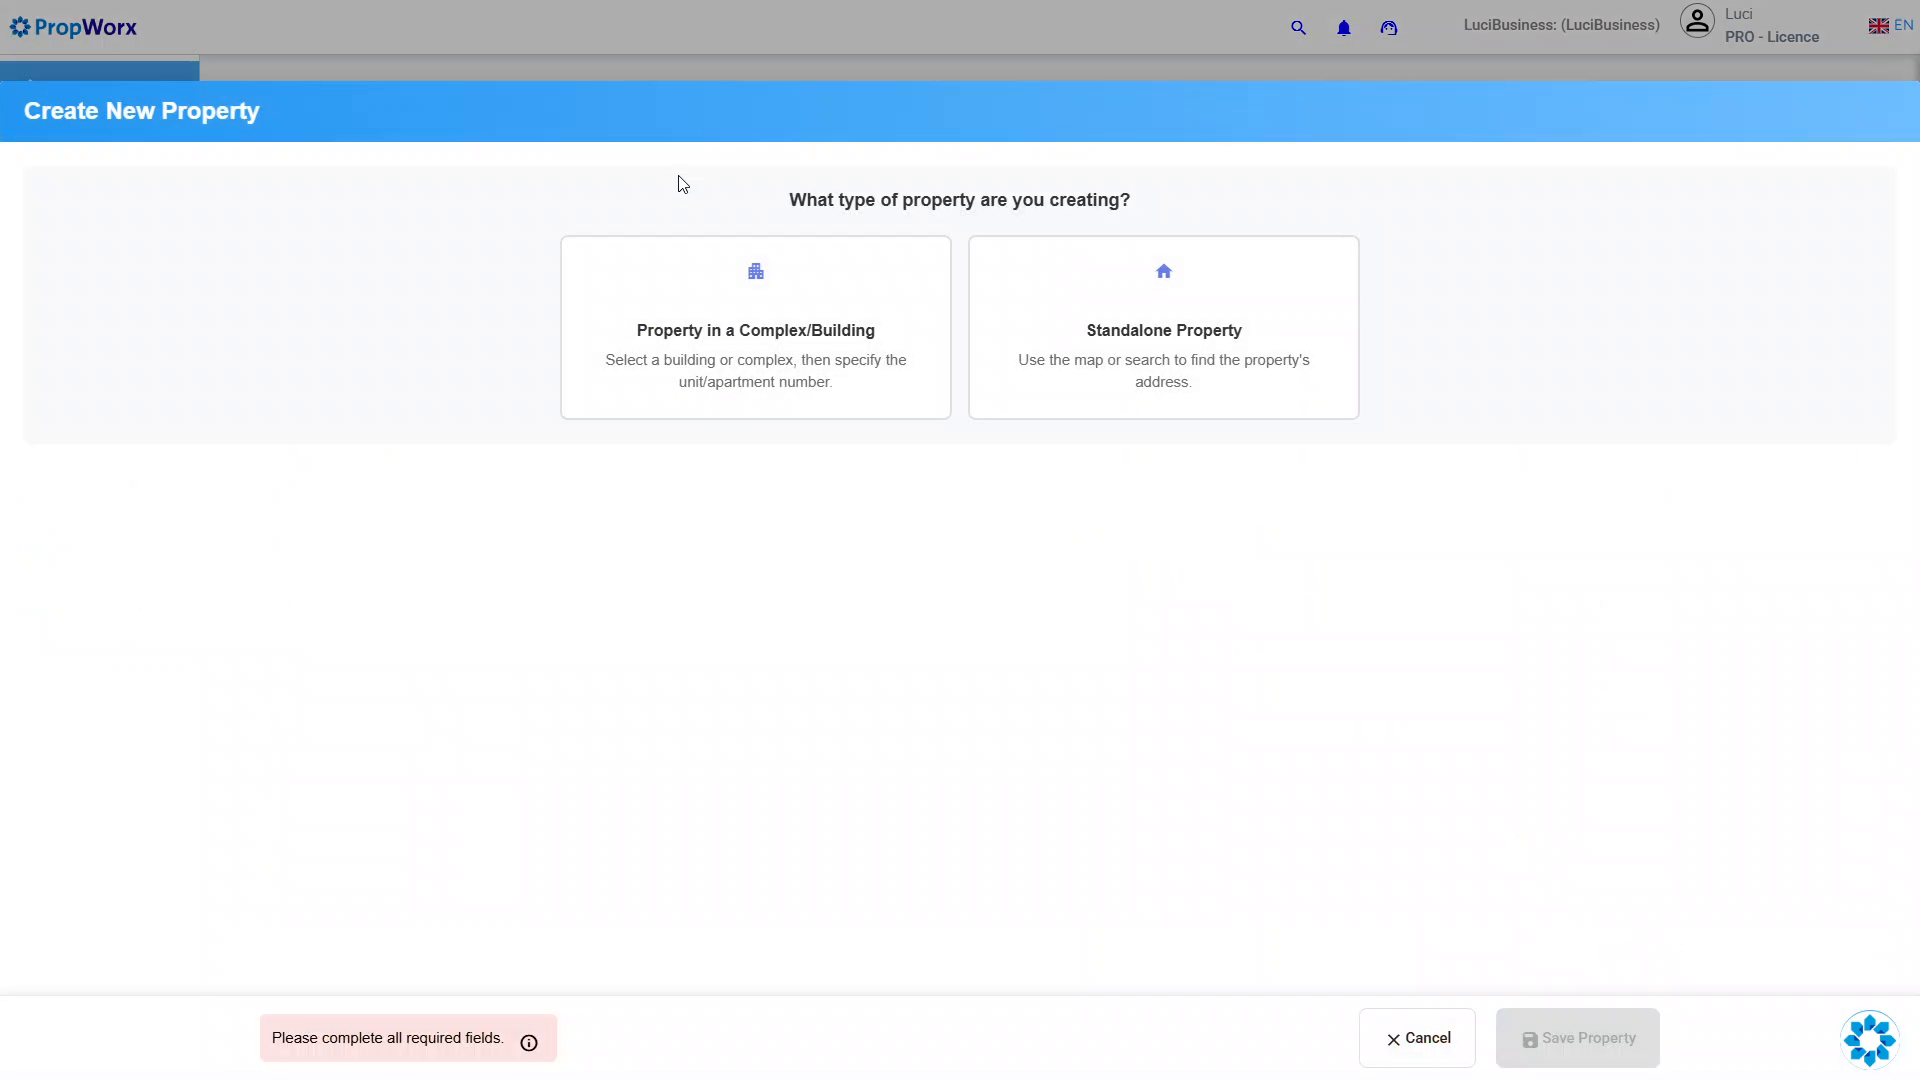This screenshot has height=1080, width=1920.
Task: Click the 'Please complete all required fields' alert
Action: (408, 1038)
